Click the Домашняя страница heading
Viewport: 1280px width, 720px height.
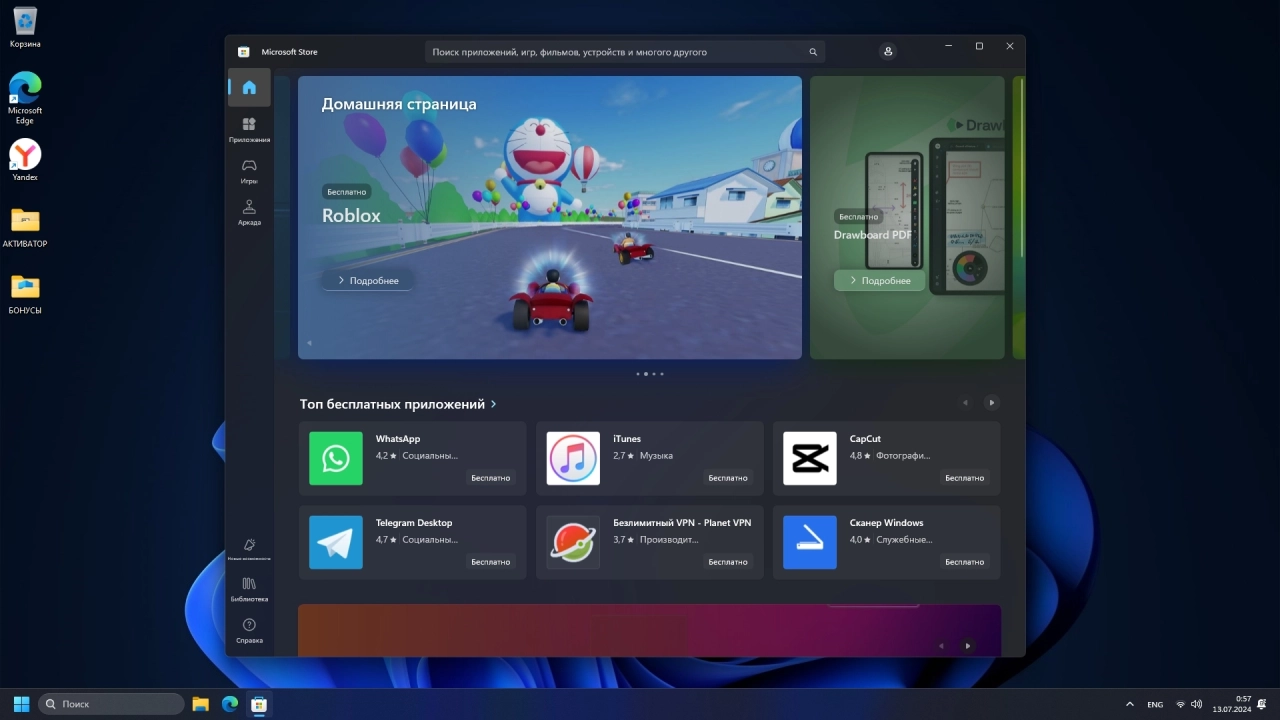399,104
